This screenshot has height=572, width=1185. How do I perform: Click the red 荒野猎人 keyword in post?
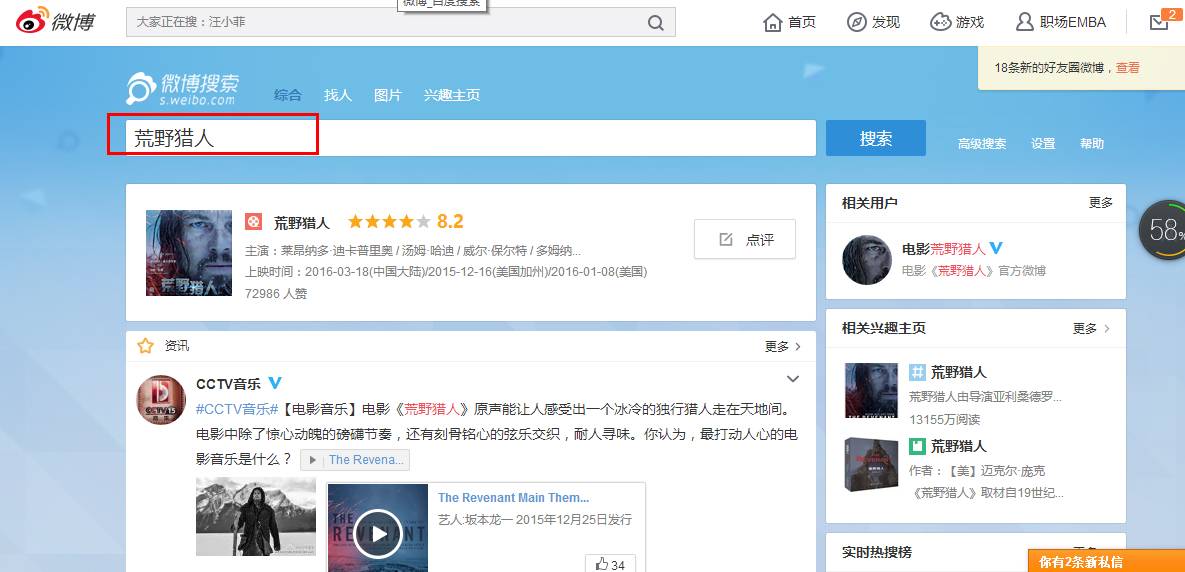(x=432, y=410)
